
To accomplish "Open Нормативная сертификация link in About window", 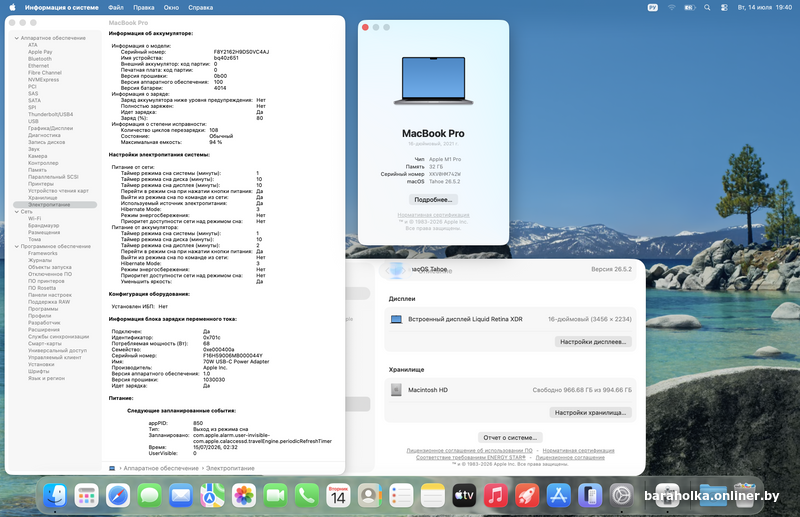I will [433, 215].
